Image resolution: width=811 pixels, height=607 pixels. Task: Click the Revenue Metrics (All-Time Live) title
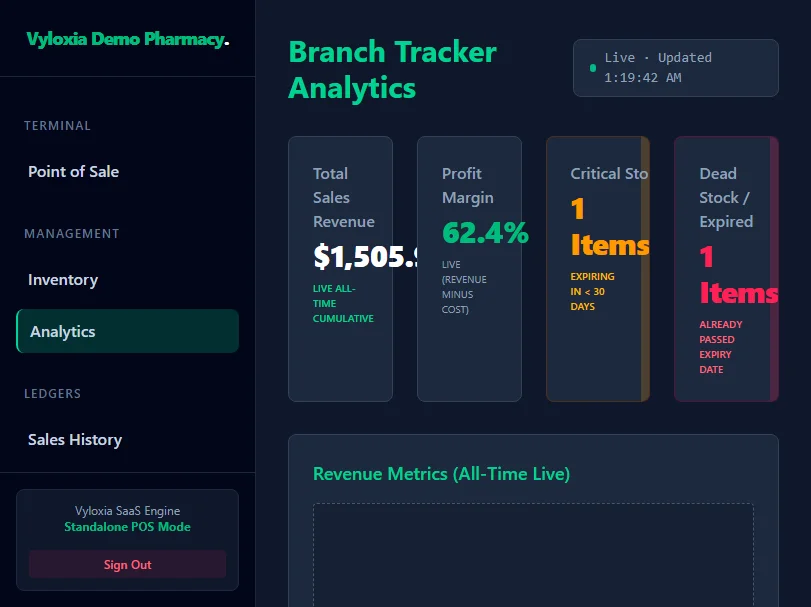point(441,474)
